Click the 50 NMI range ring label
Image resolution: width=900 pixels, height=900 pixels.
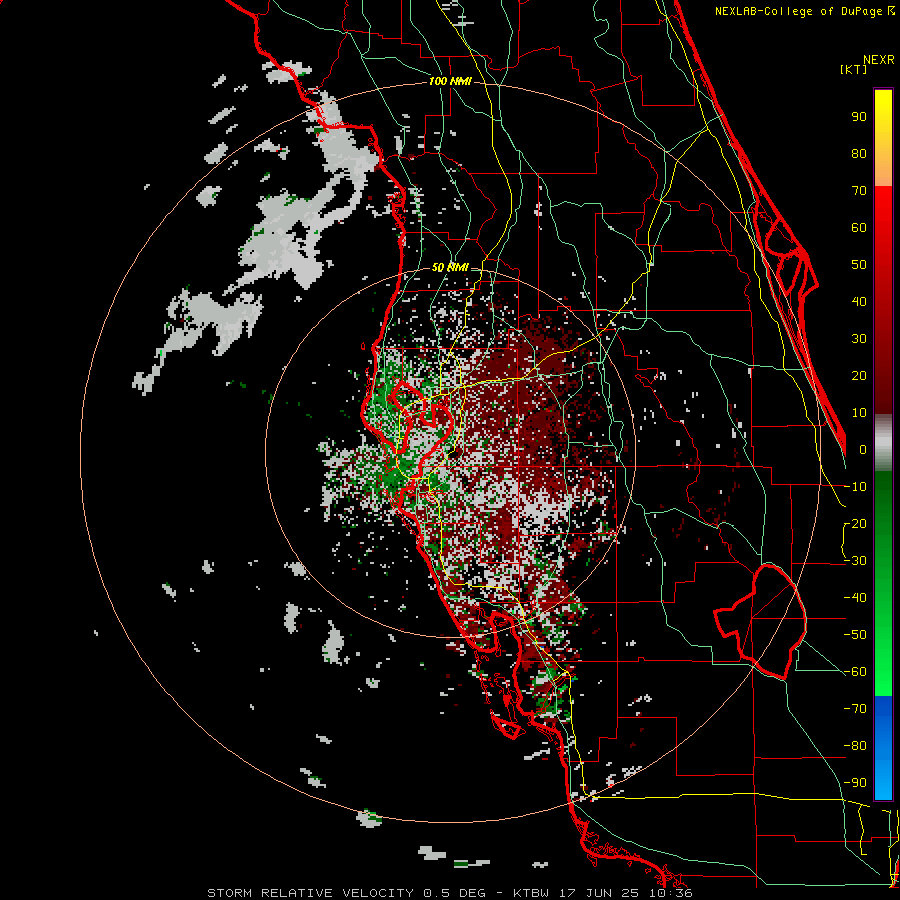tap(449, 267)
